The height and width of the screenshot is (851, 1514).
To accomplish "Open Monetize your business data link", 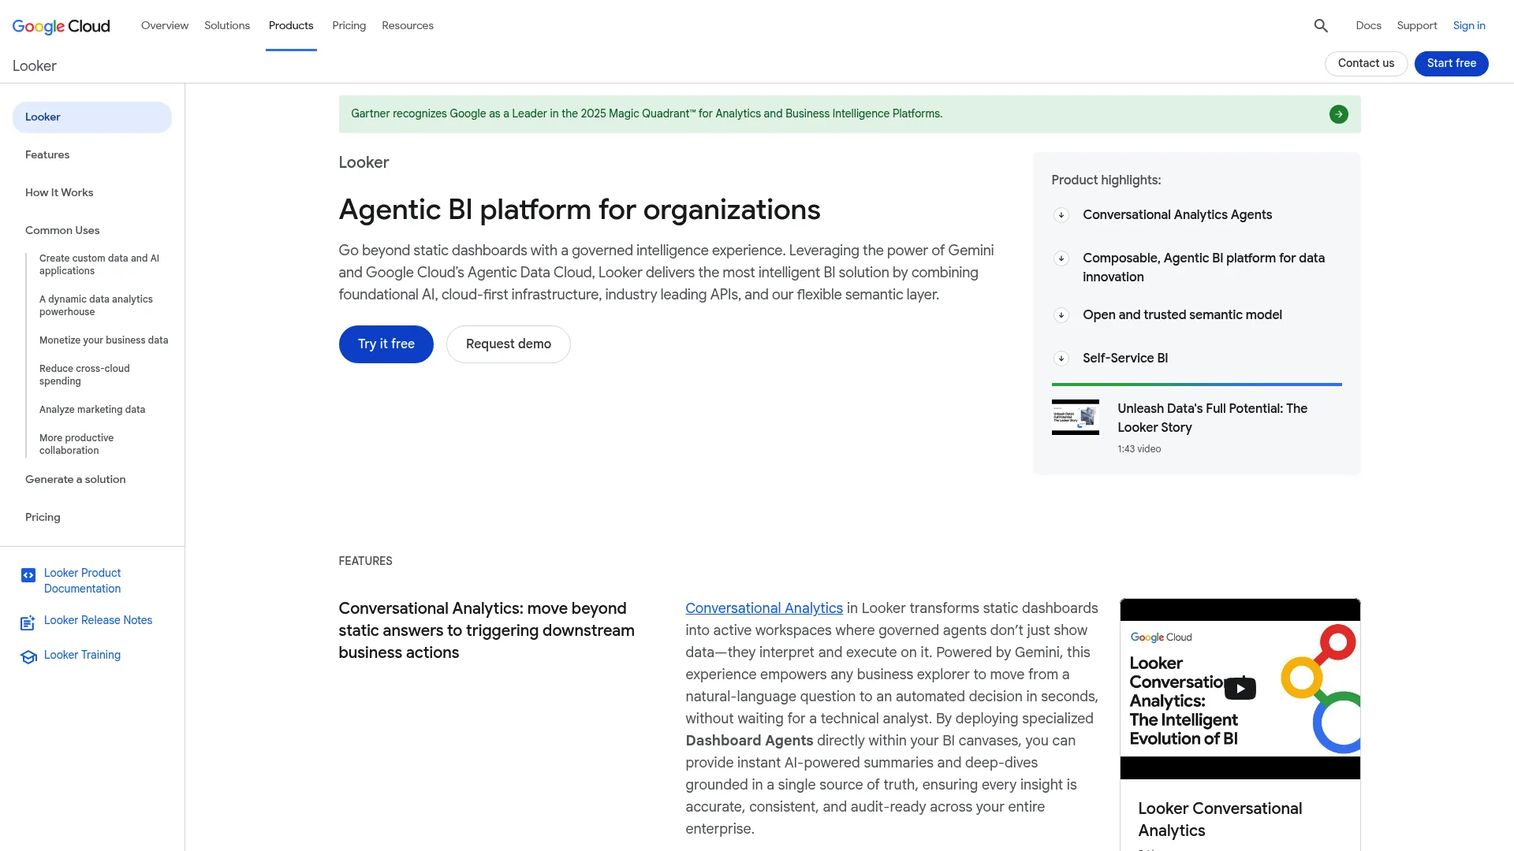I will [104, 341].
